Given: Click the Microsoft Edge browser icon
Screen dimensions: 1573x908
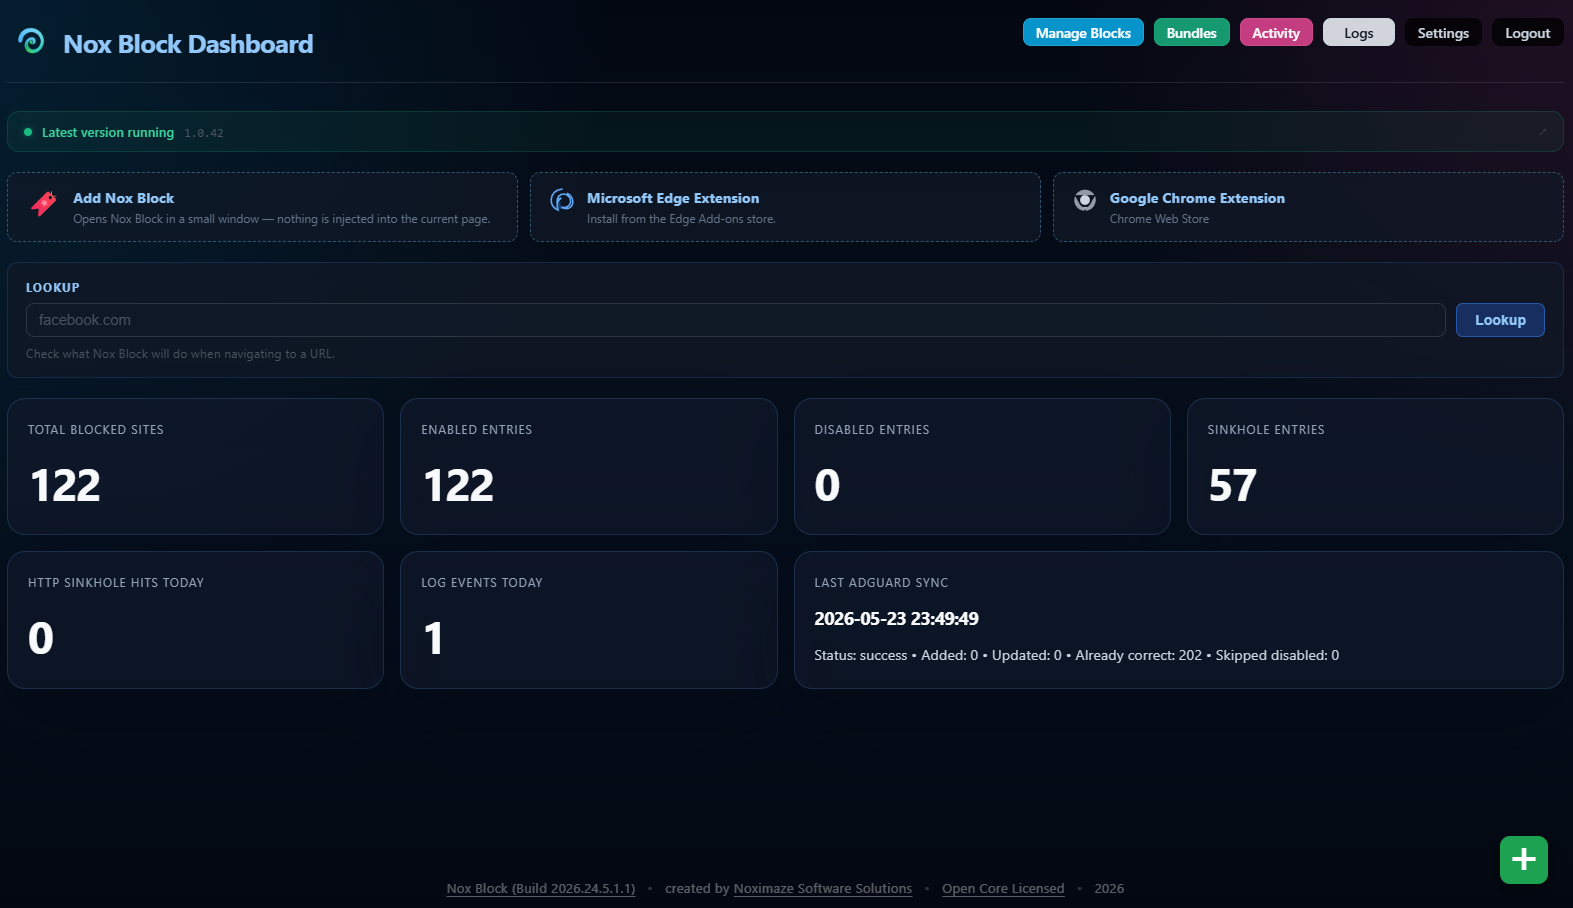Looking at the screenshot, I should 562,200.
